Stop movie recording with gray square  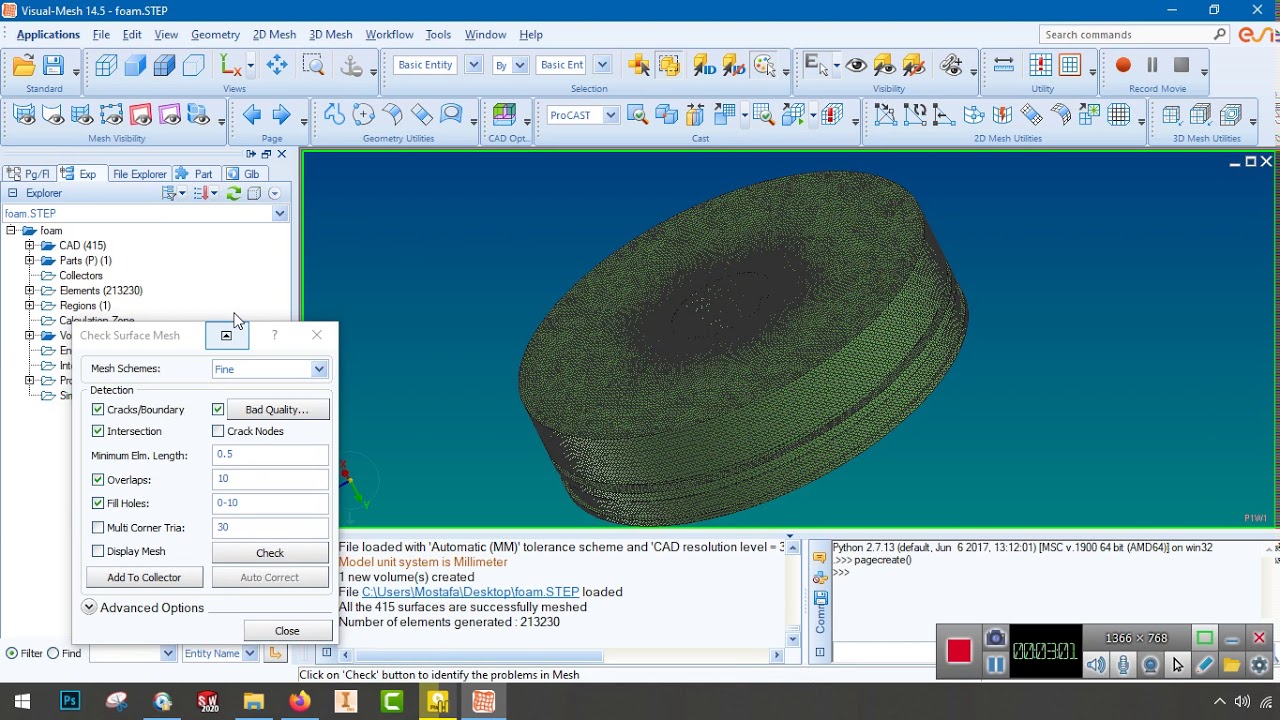tap(1181, 65)
